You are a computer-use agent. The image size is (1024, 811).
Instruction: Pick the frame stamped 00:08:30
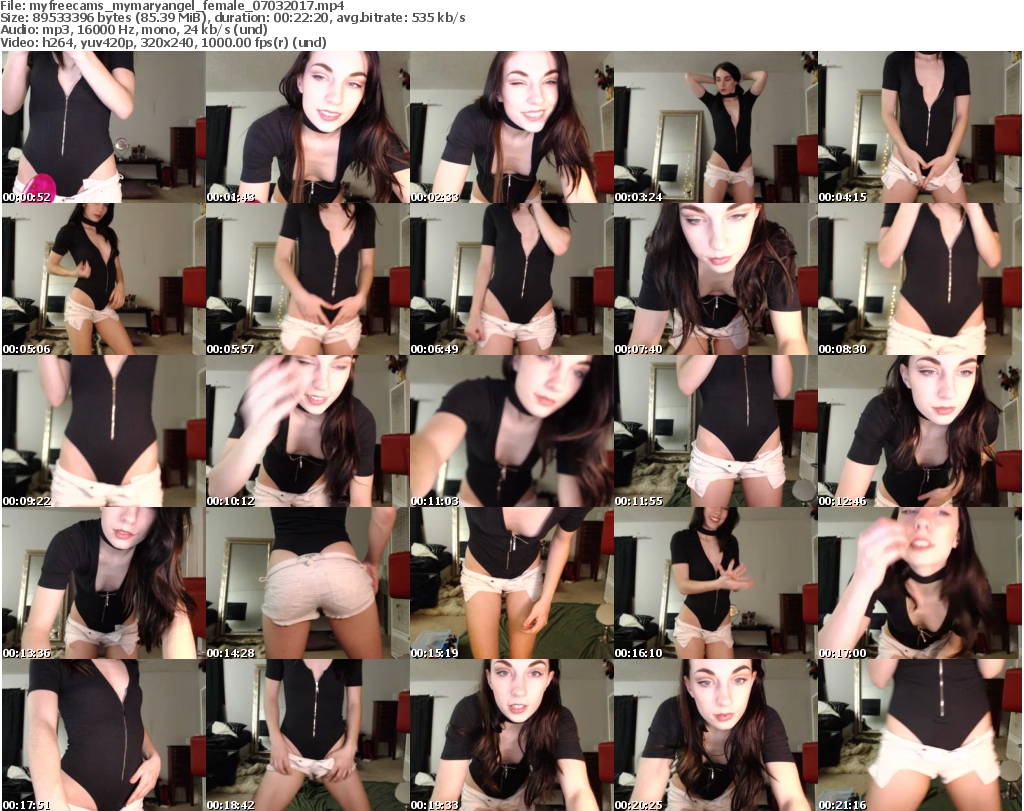tap(920, 279)
